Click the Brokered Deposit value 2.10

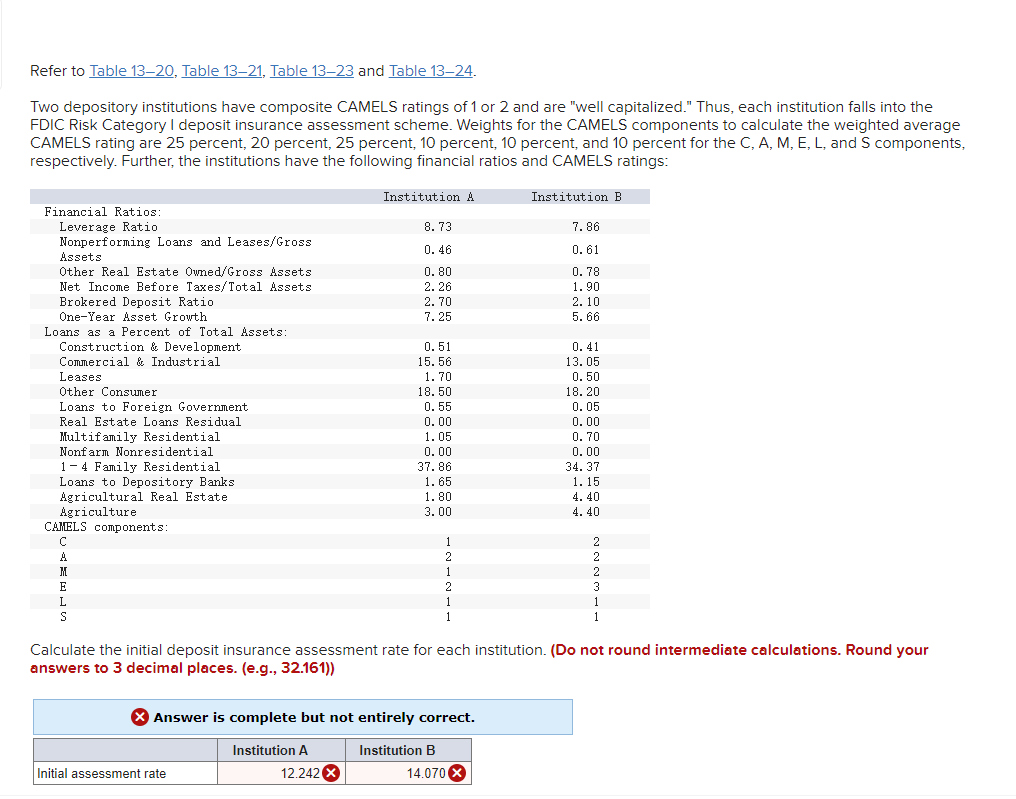click(586, 302)
